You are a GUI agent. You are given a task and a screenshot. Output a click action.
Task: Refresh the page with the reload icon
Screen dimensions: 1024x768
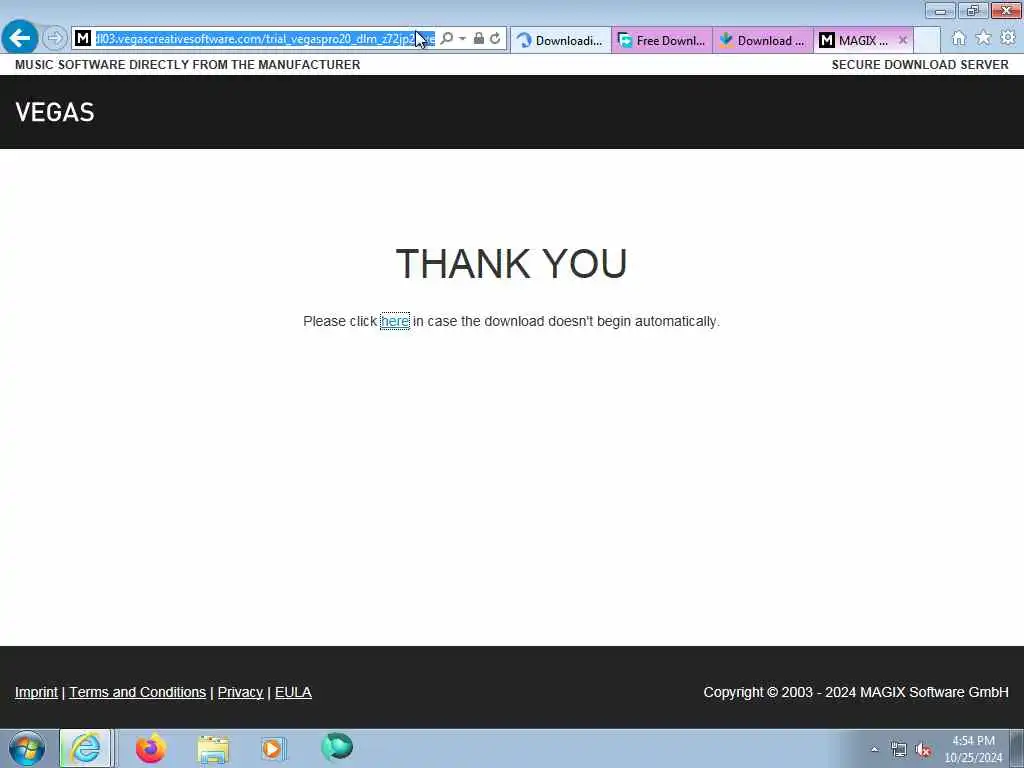click(496, 39)
